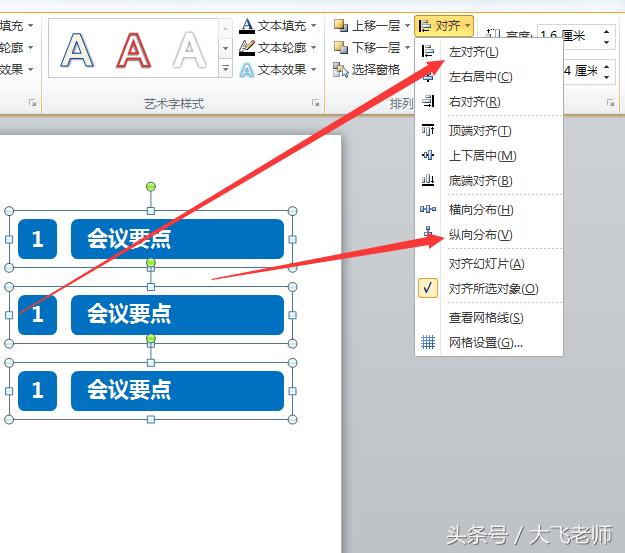Open the size group dialog launcher

click(x=610, y=103)
